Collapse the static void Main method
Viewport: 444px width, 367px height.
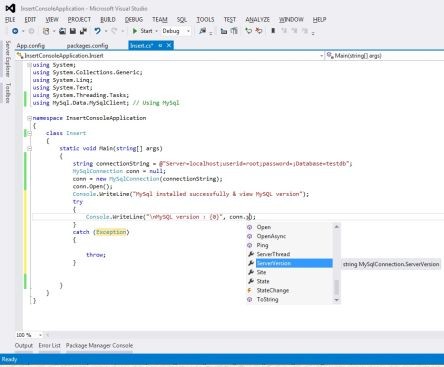tap(29, 148)
